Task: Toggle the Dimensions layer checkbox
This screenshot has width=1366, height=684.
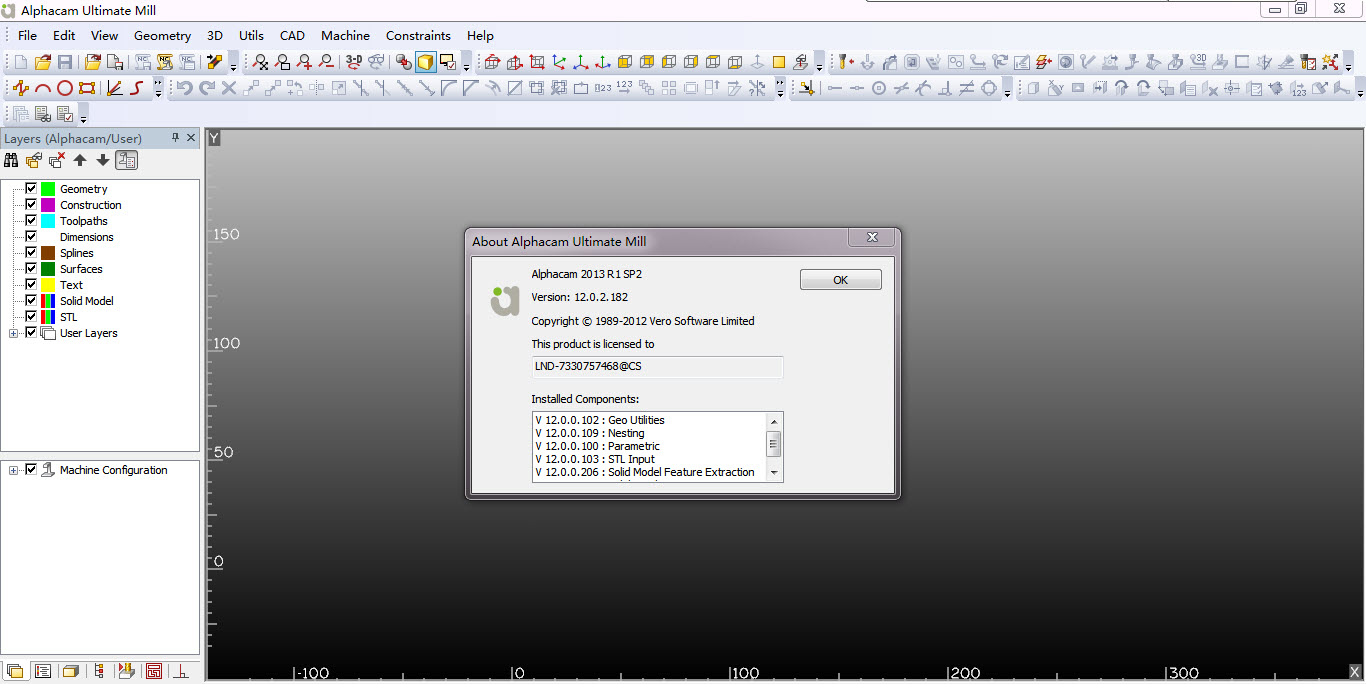Action: [x=31, y=236]
